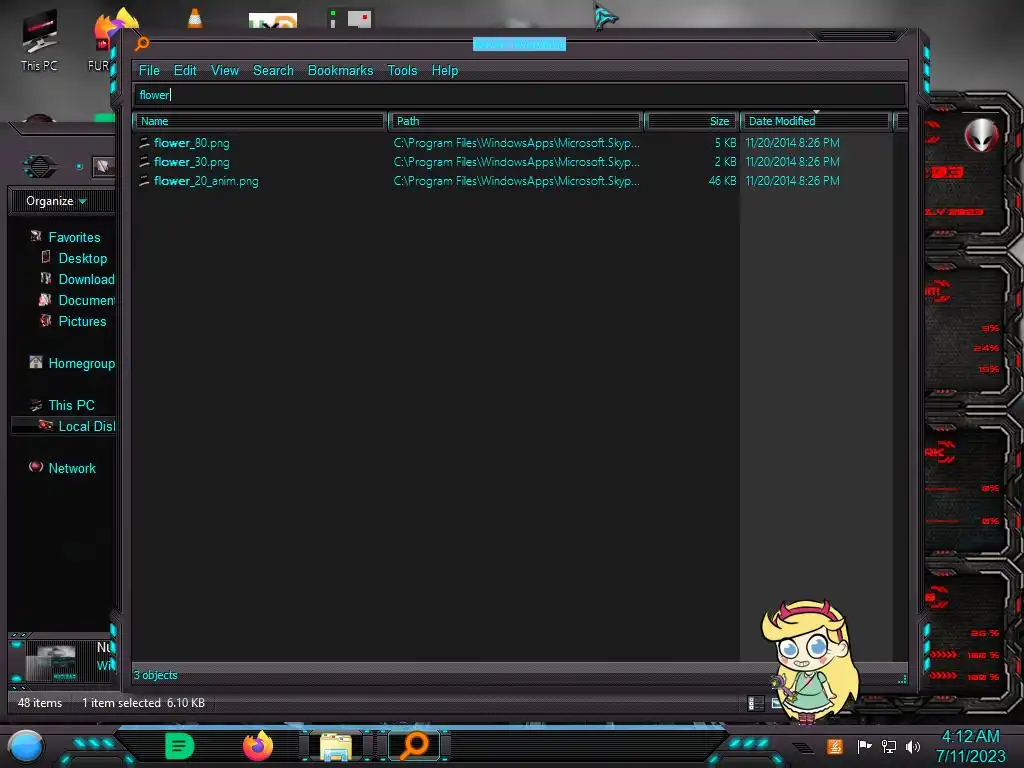Click the Everything magnifier icon in title bar
The height and width of the screenshot is (768, 1024).
tap(142, 44)
